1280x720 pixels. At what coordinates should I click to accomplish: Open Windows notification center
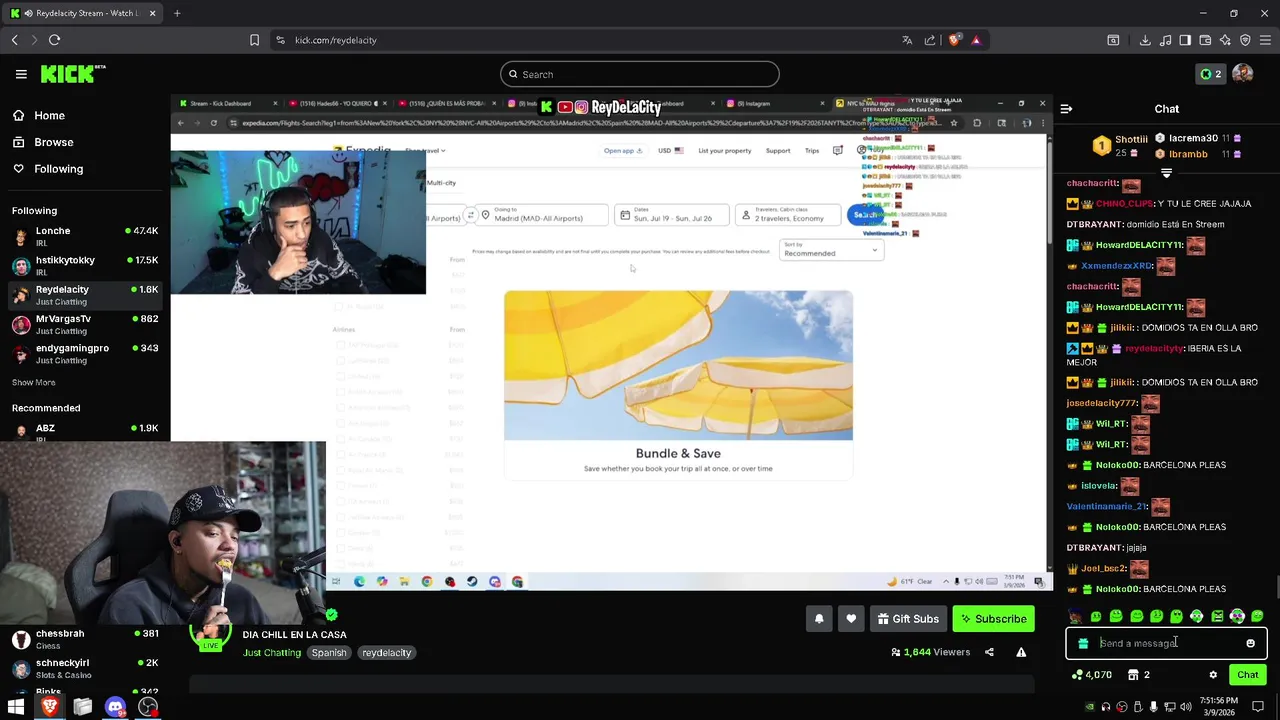pyautogui.click(x=1257, y=708)
